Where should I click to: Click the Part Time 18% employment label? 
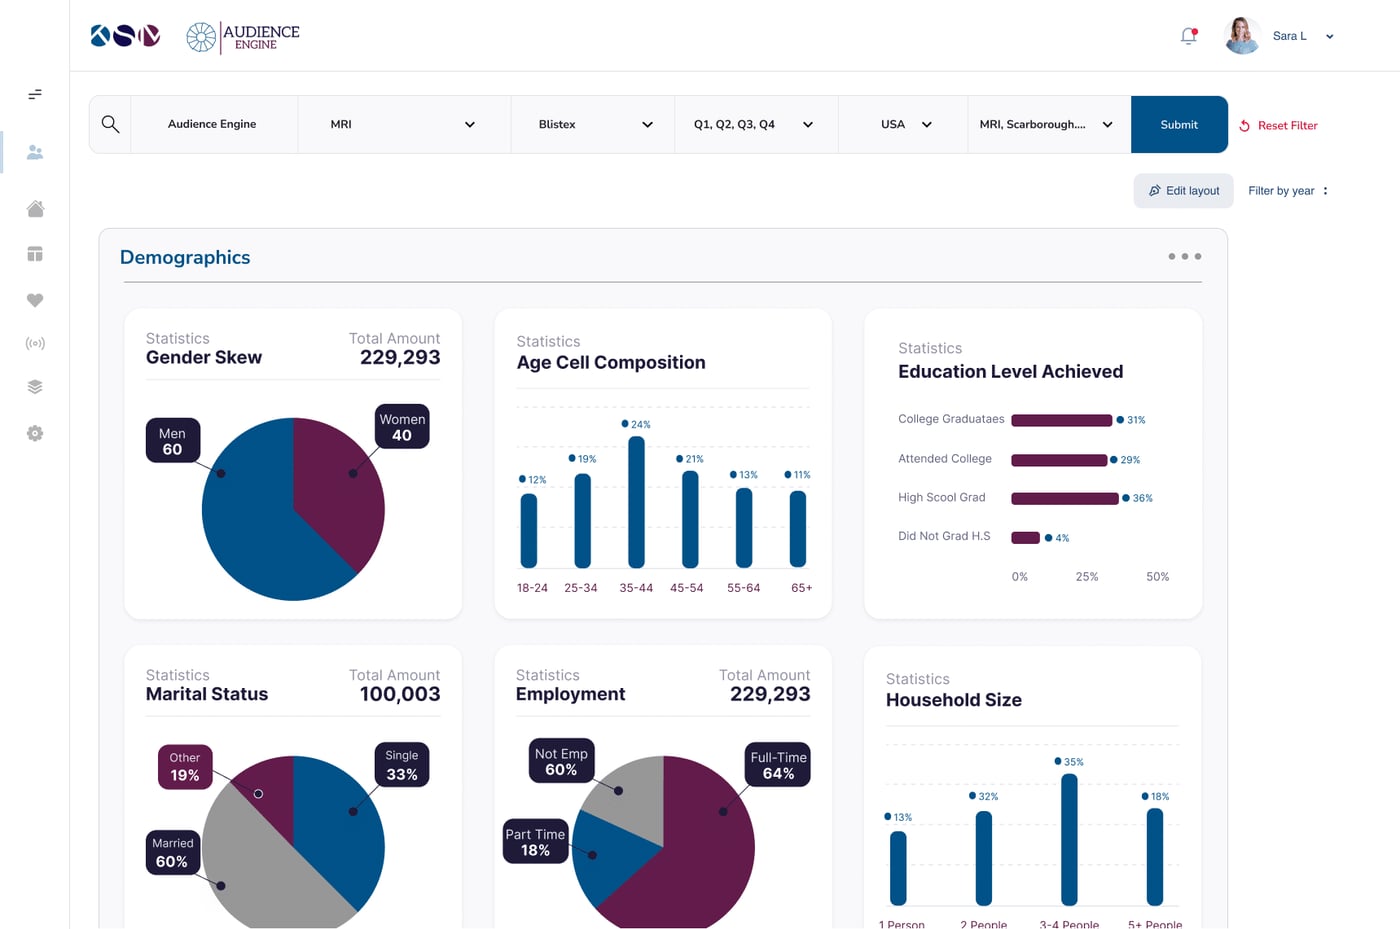click(535, 842)
